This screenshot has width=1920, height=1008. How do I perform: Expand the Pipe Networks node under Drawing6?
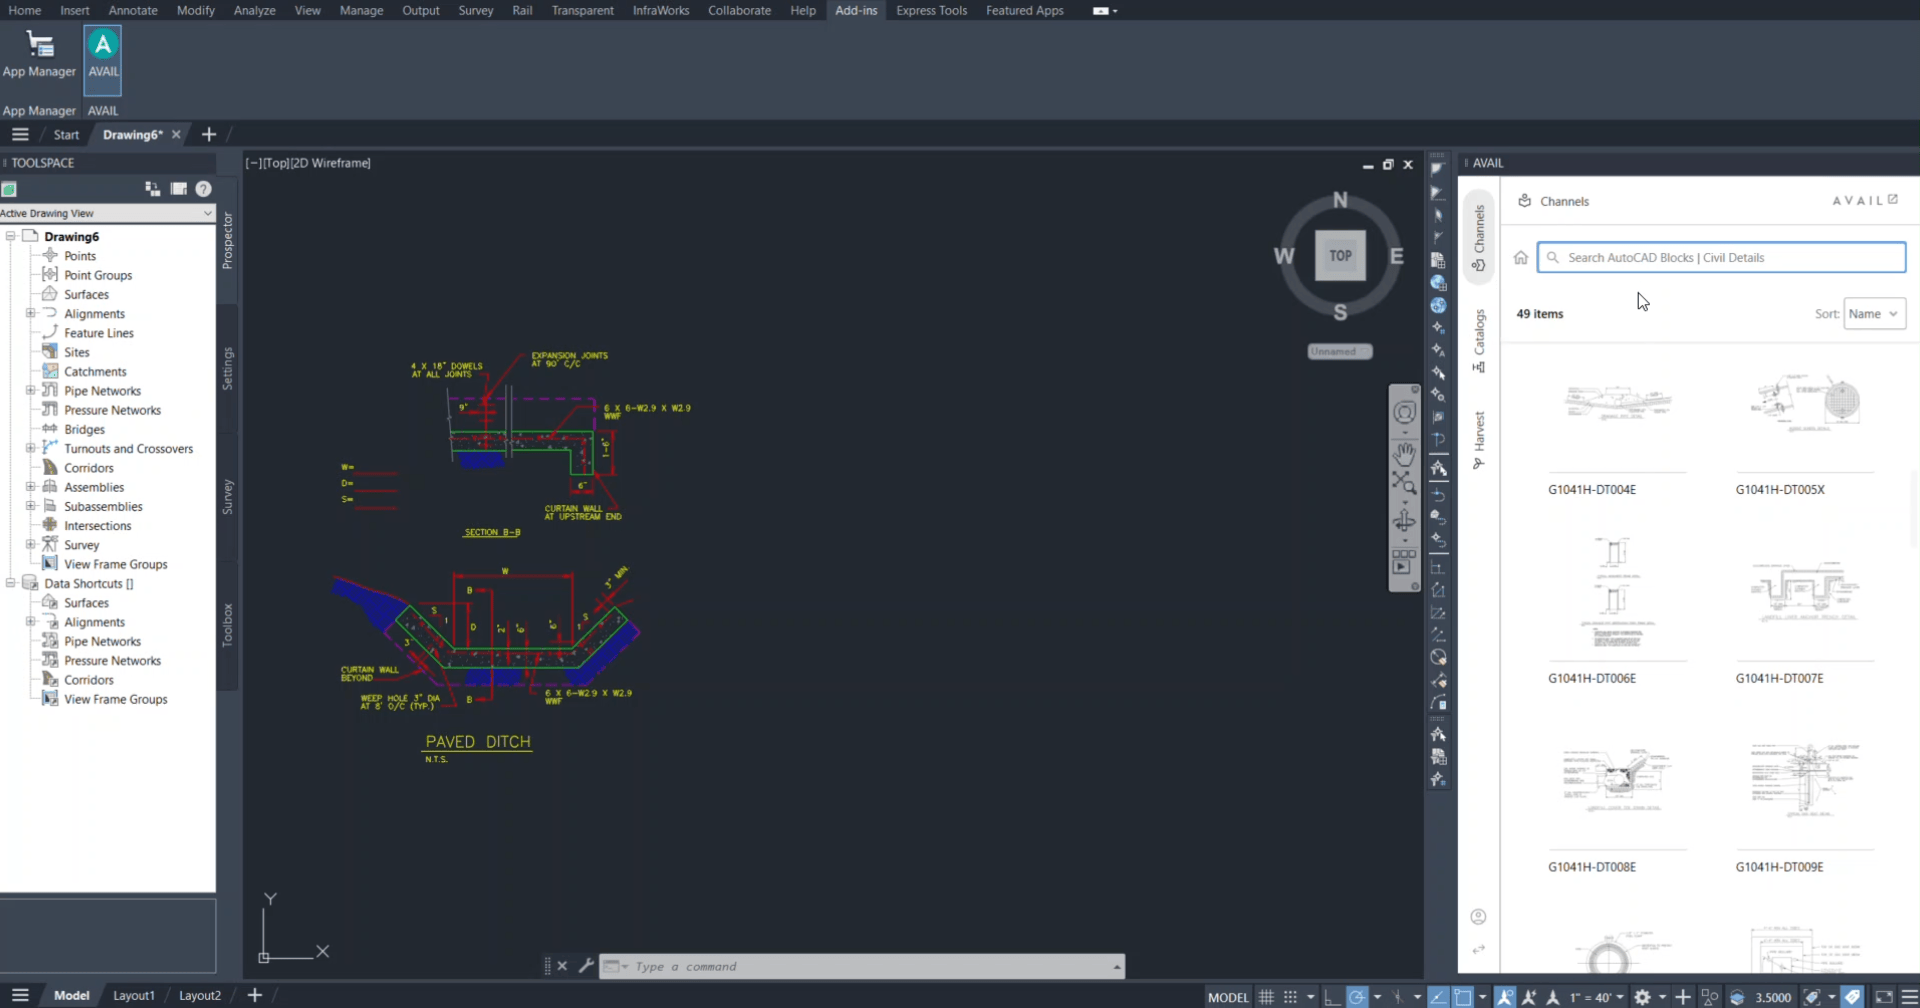click(x=30, y=391)
